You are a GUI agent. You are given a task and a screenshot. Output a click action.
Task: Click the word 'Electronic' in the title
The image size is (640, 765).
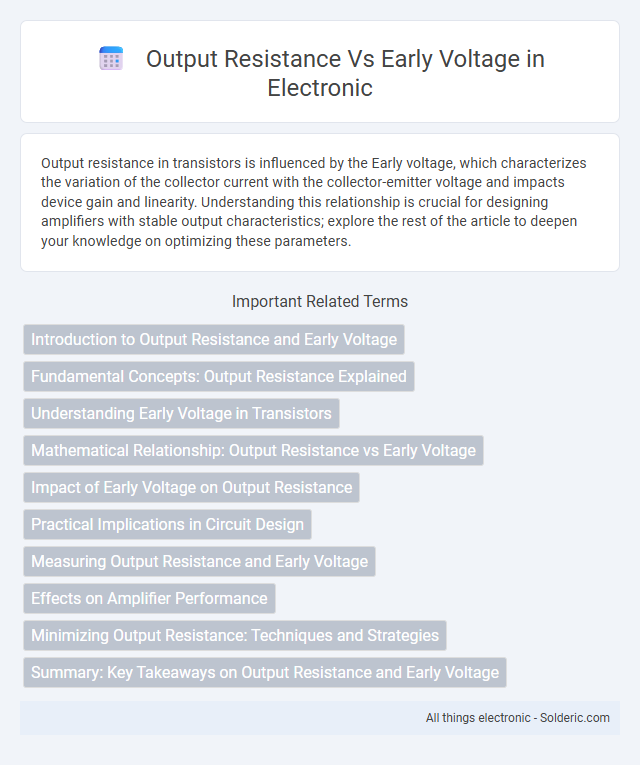tap(320, 88)
